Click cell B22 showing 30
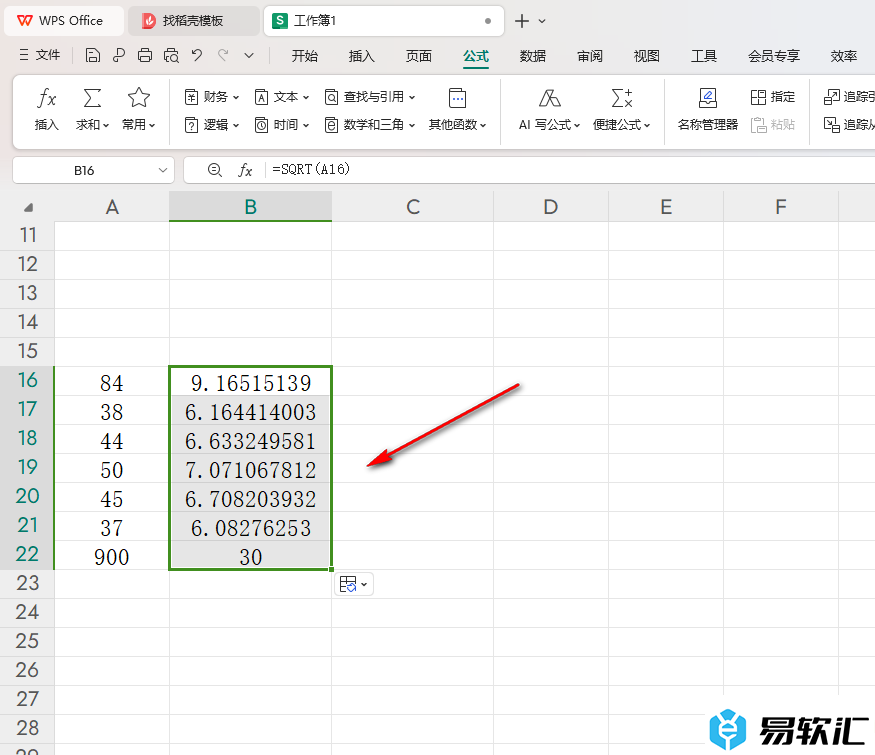This screenshot has width=875, height=755. click(x=251, y=556)
